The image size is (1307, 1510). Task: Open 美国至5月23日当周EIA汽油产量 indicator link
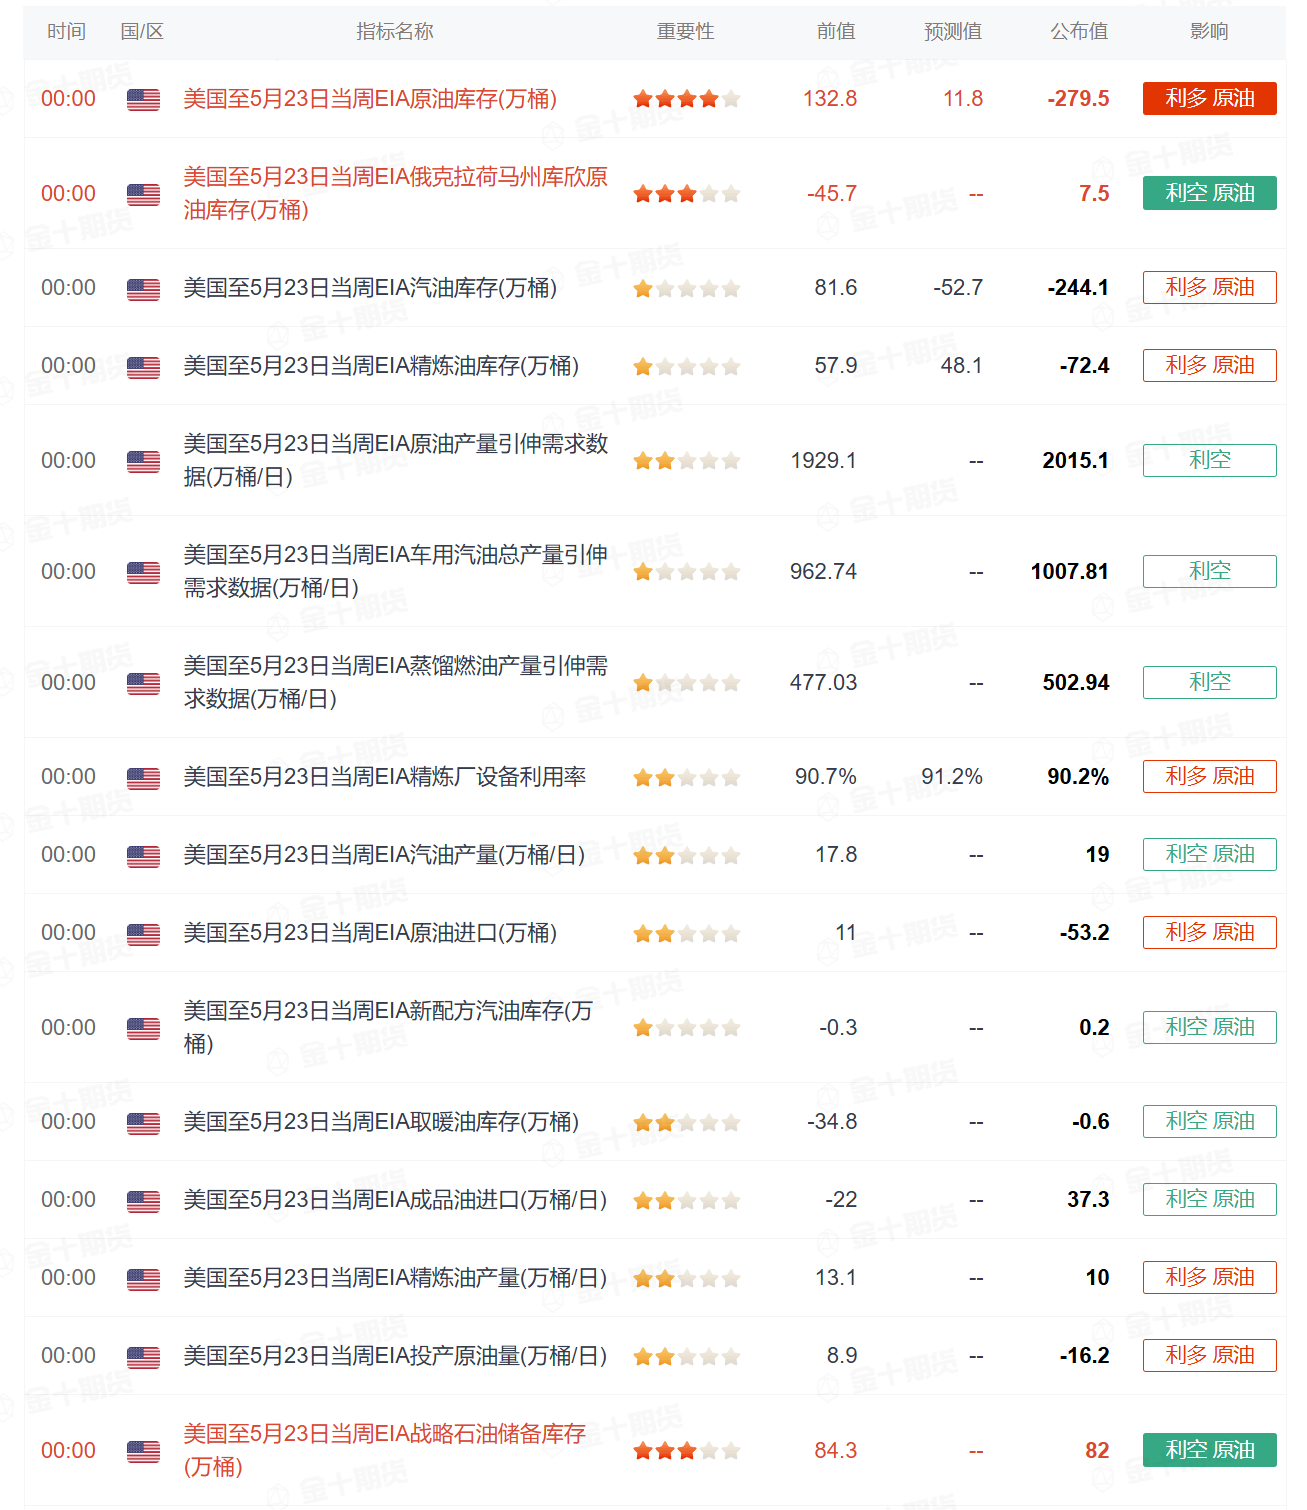click(384, 855)
